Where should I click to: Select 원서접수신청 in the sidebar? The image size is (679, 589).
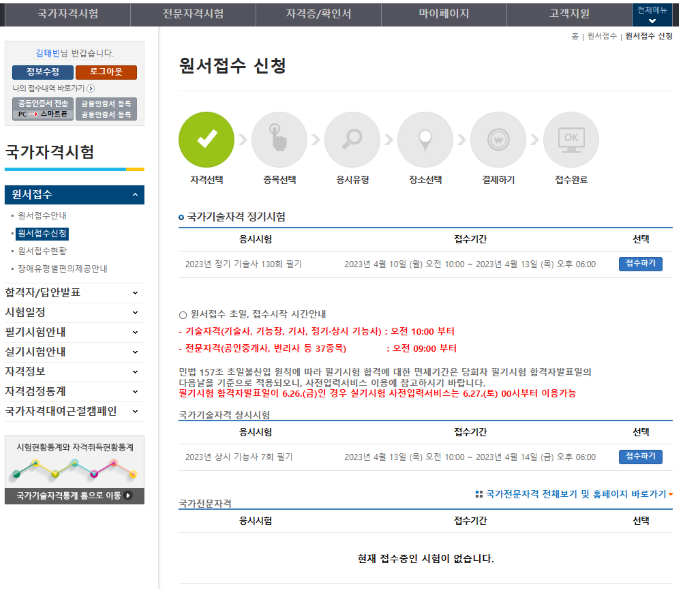pyautogui.click(x=42, y=233)
